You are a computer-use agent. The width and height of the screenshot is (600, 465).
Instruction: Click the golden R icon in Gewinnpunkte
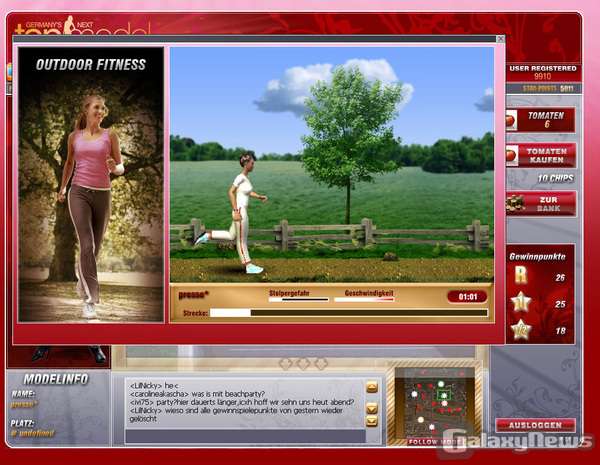(x=521, y=275)
